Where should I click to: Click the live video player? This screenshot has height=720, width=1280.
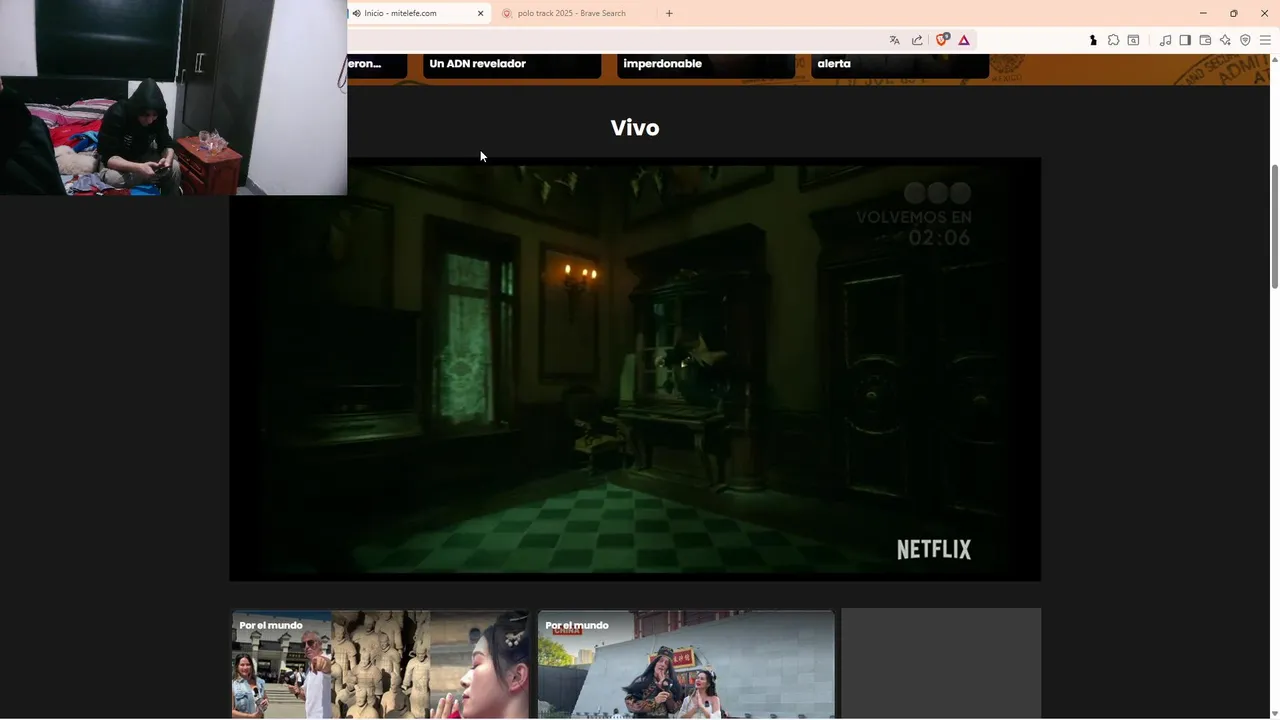click(x=635, y=369)
